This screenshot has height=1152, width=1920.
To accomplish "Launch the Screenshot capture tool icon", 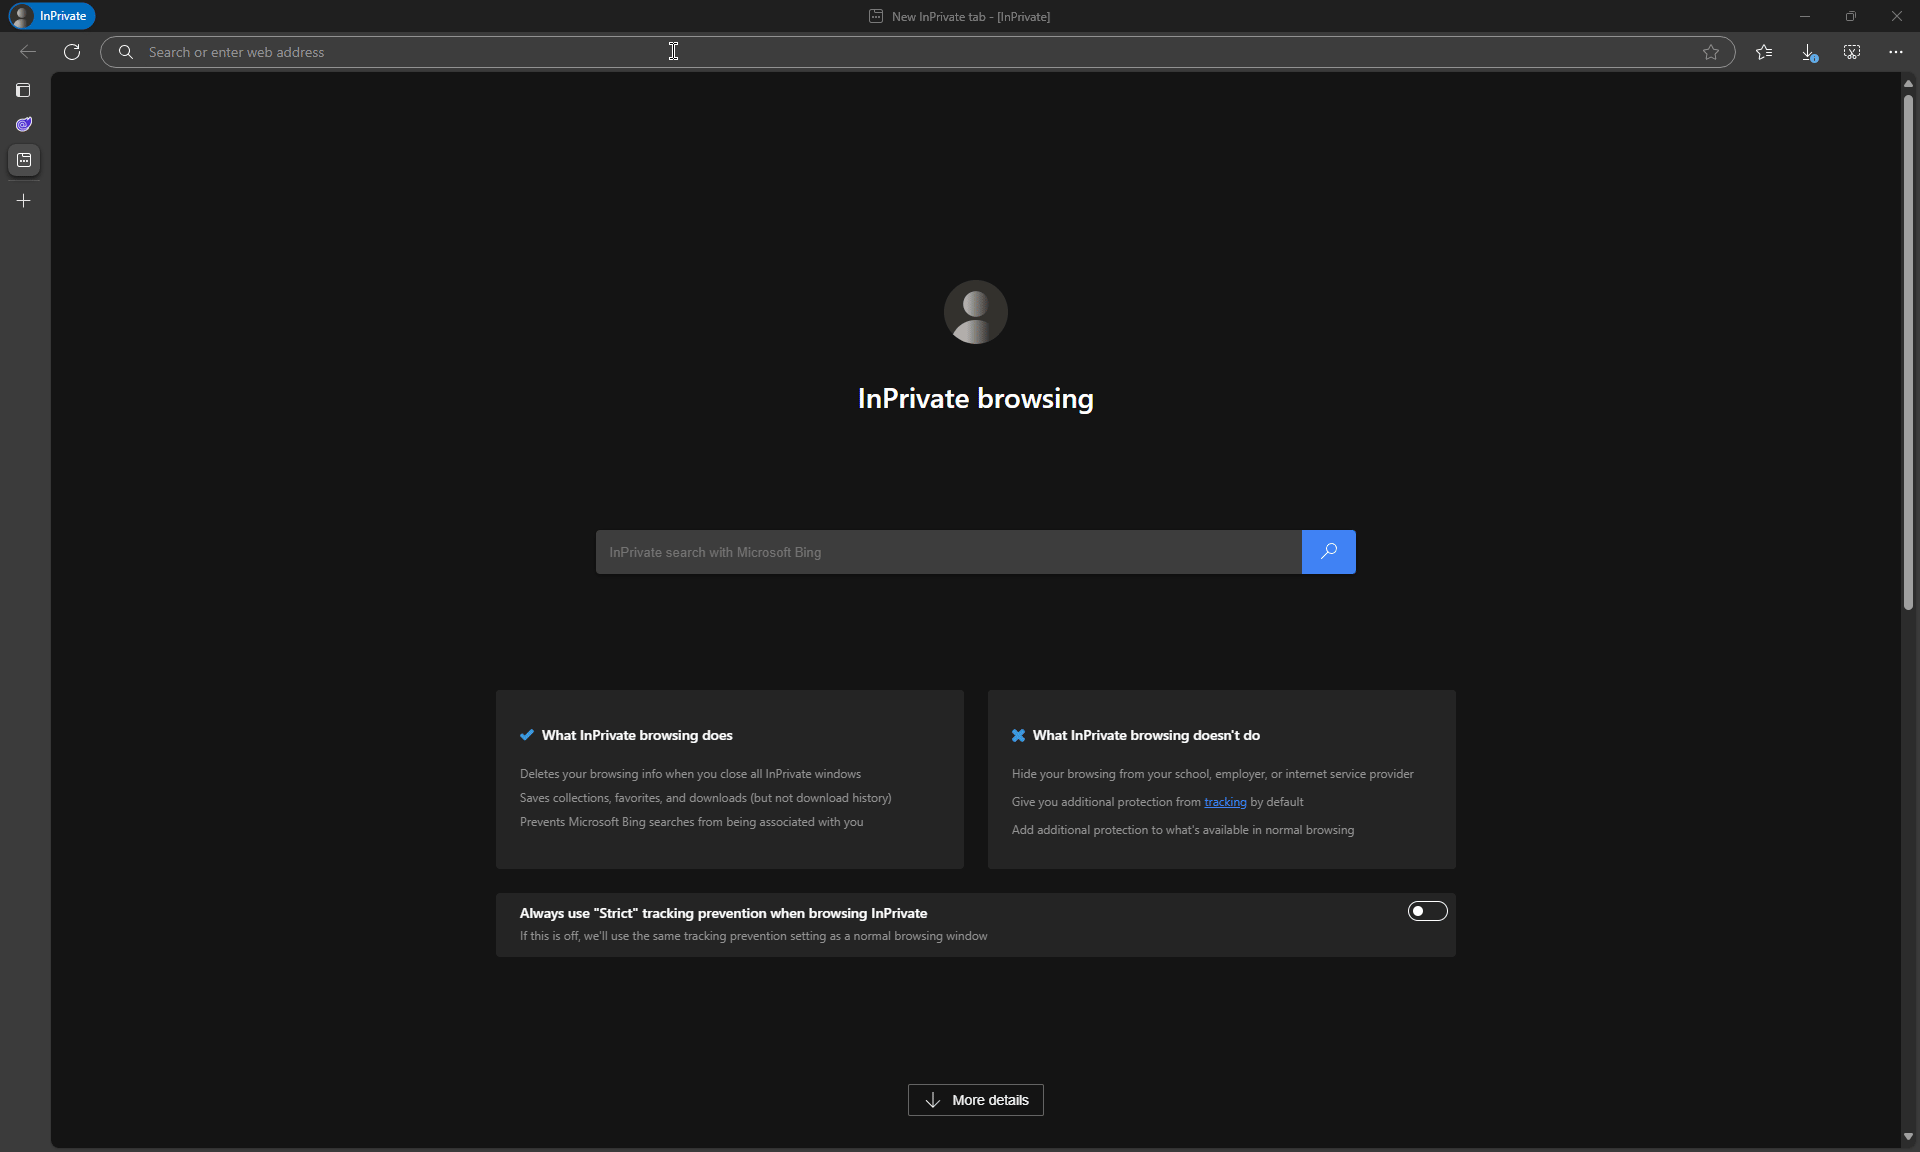I will click(1852, 52).
